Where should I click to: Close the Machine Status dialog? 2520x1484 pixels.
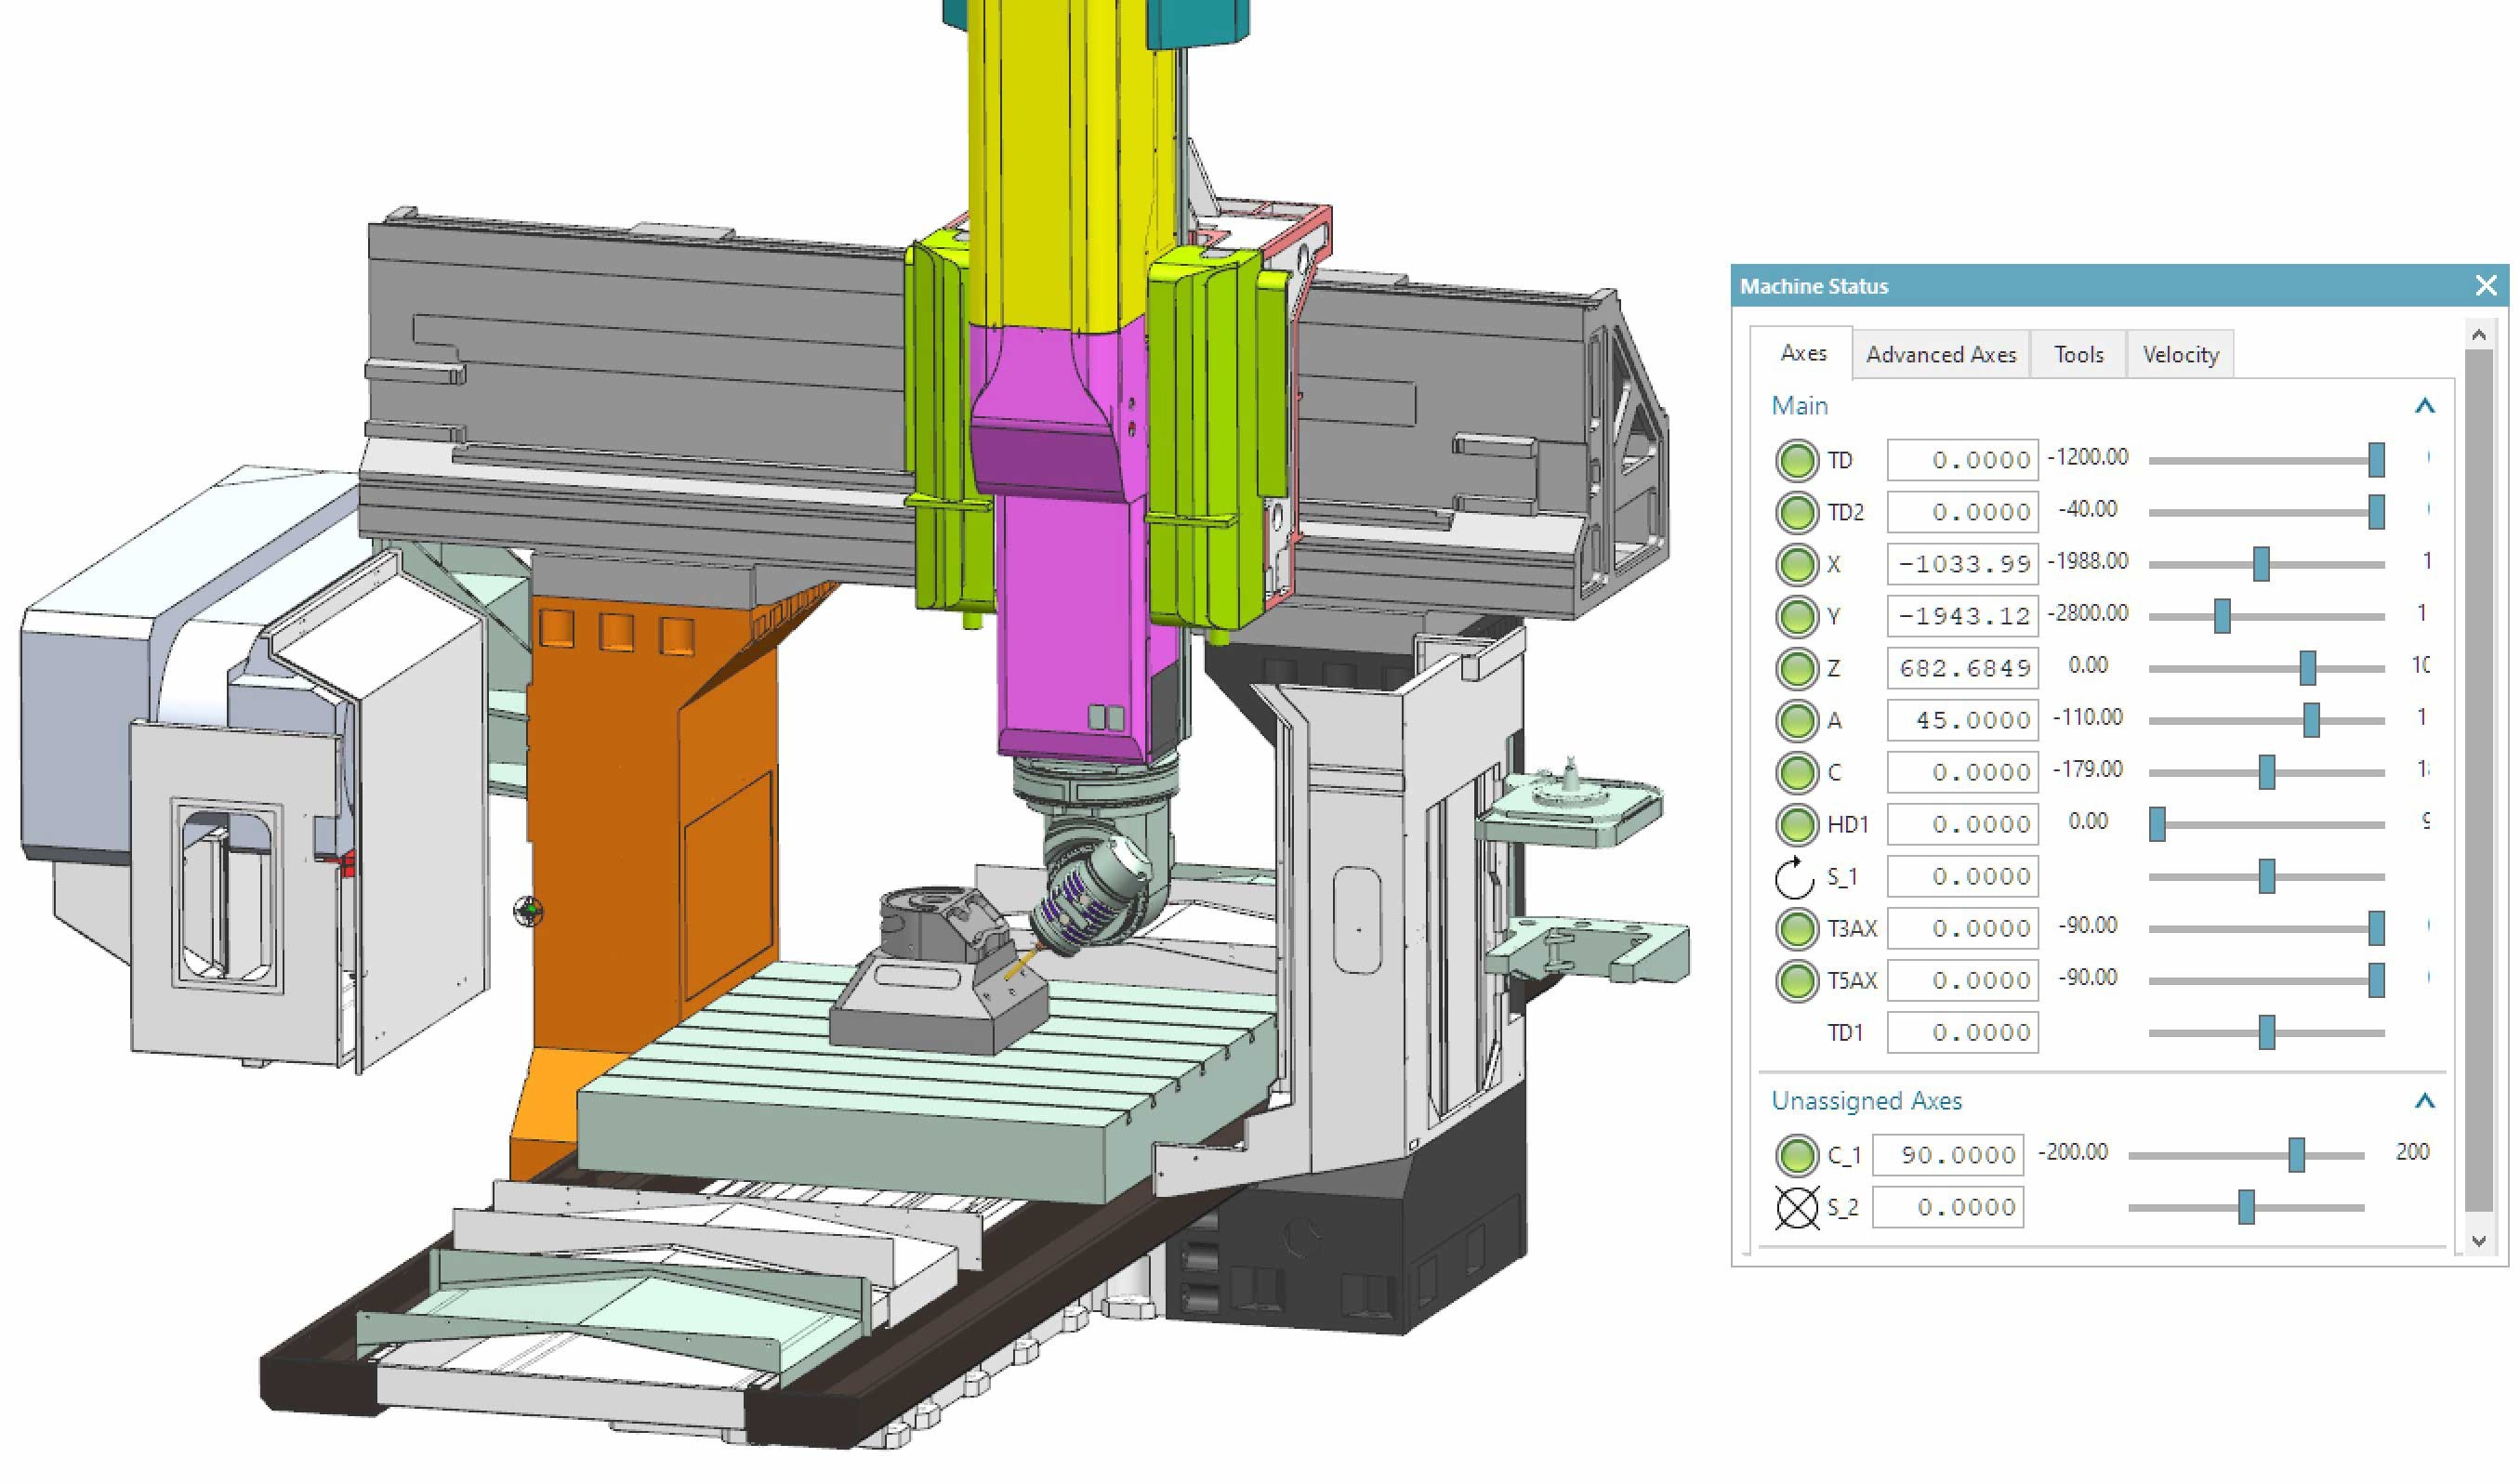[x=2486, y=286]
